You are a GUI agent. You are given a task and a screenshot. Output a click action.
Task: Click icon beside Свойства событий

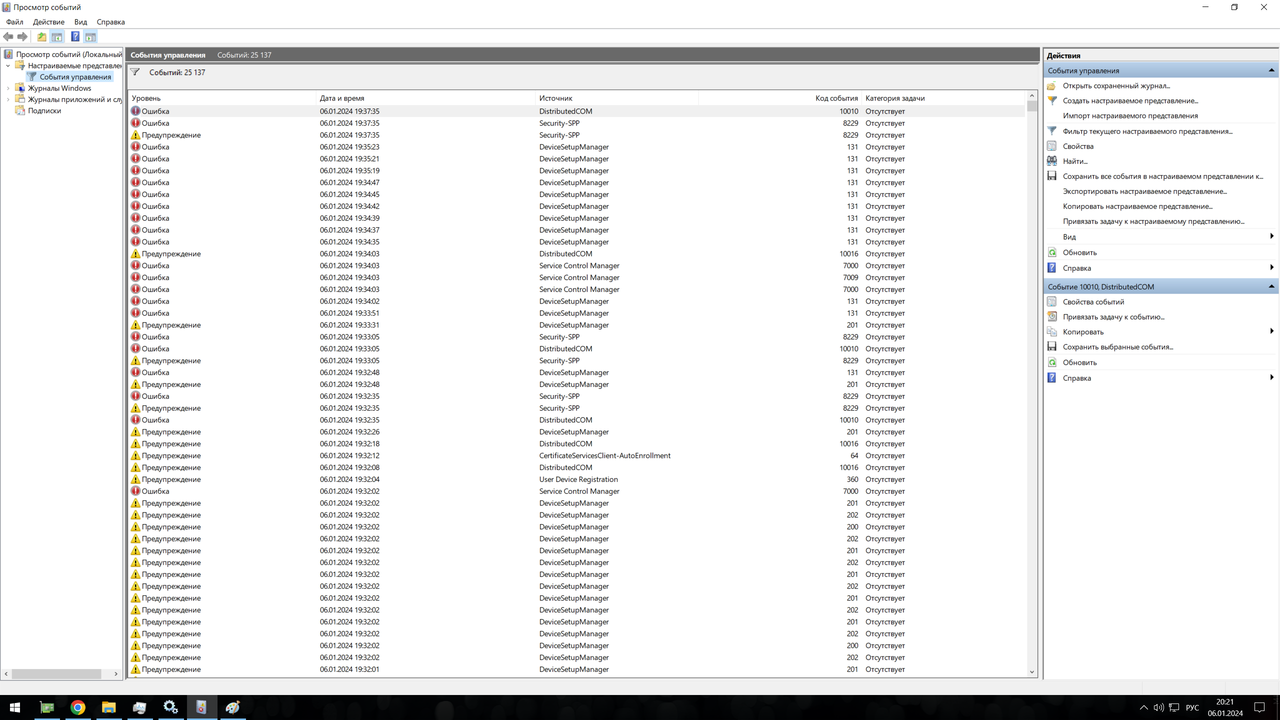(x=1052, y=302)
